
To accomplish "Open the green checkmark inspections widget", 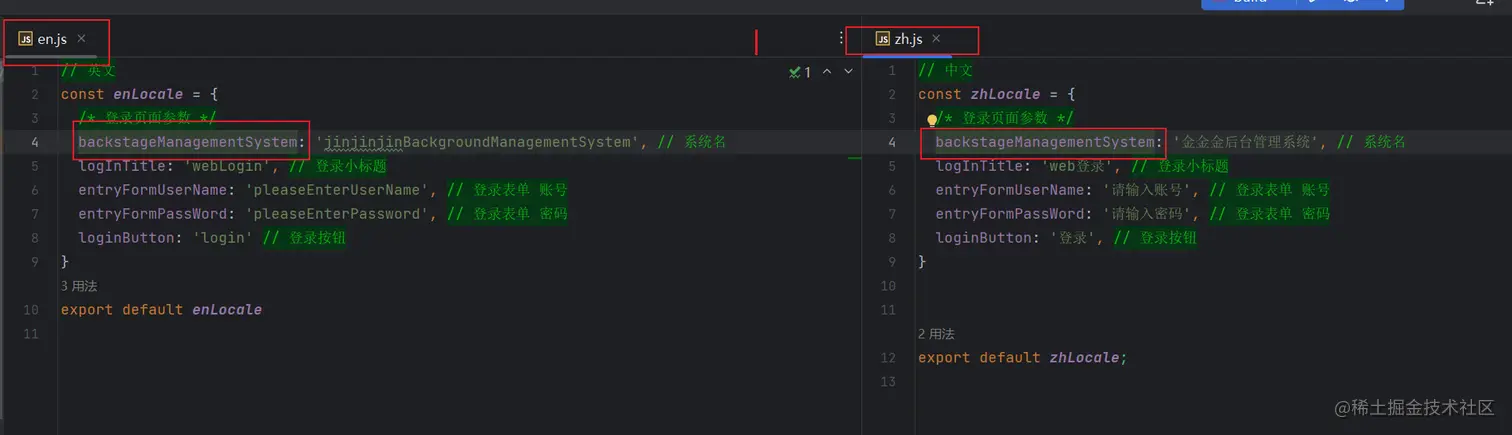I will coord(800,72).
